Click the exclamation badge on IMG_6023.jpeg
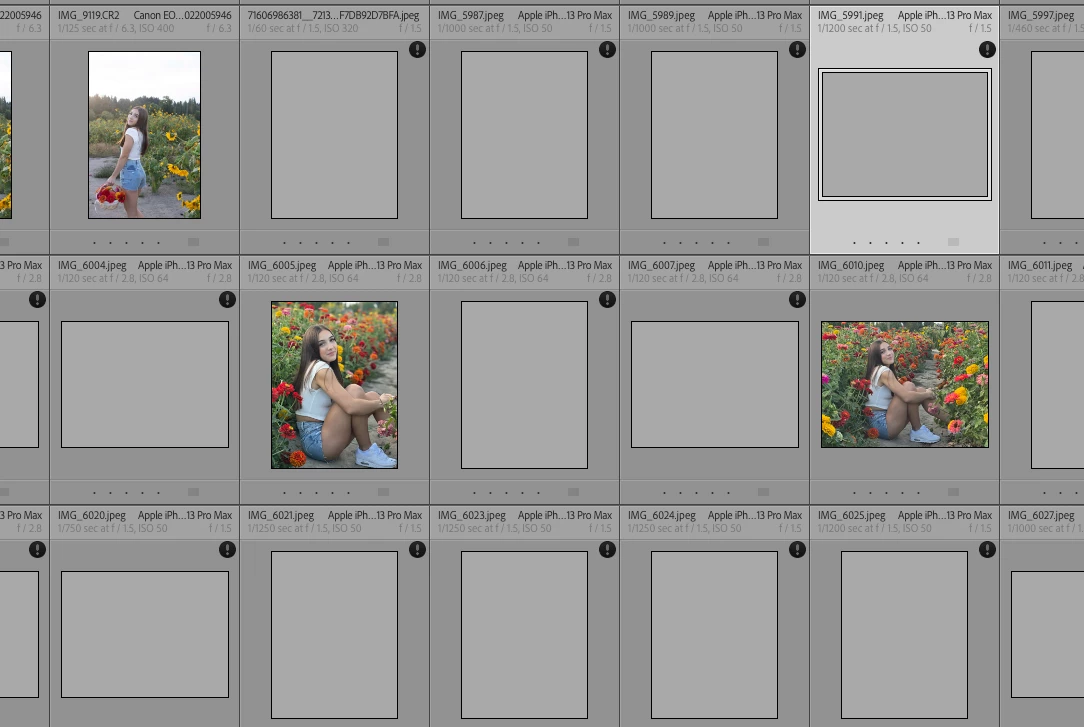This screenshot has height=727, width=1084. (x=608, y=550)
